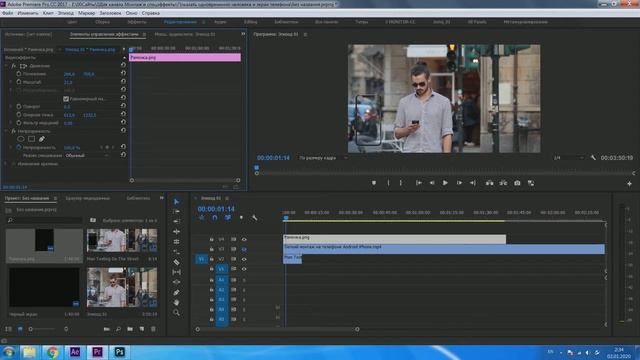Viewport: 640px width, 360px height.
Task: Open the Blend Mode dropdown
Action: (87, 156)
